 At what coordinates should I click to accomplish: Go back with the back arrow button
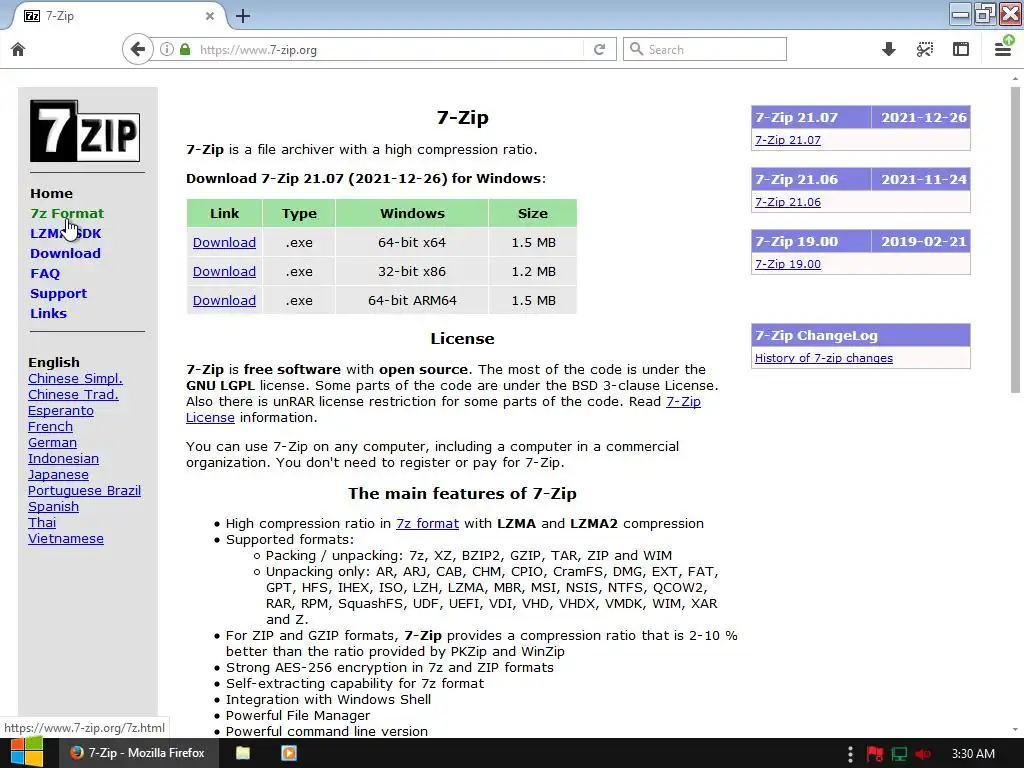pos(137,49)
